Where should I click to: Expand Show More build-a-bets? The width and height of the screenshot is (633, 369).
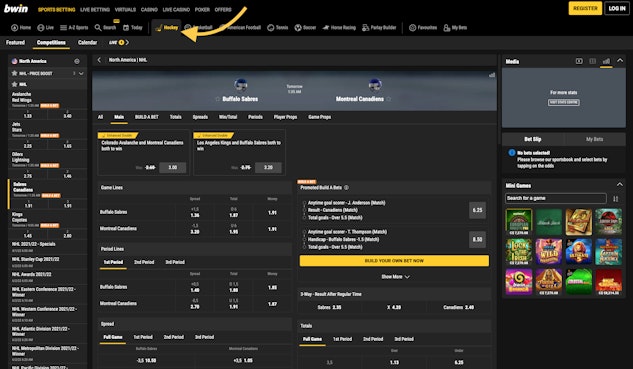click(395, 277)
